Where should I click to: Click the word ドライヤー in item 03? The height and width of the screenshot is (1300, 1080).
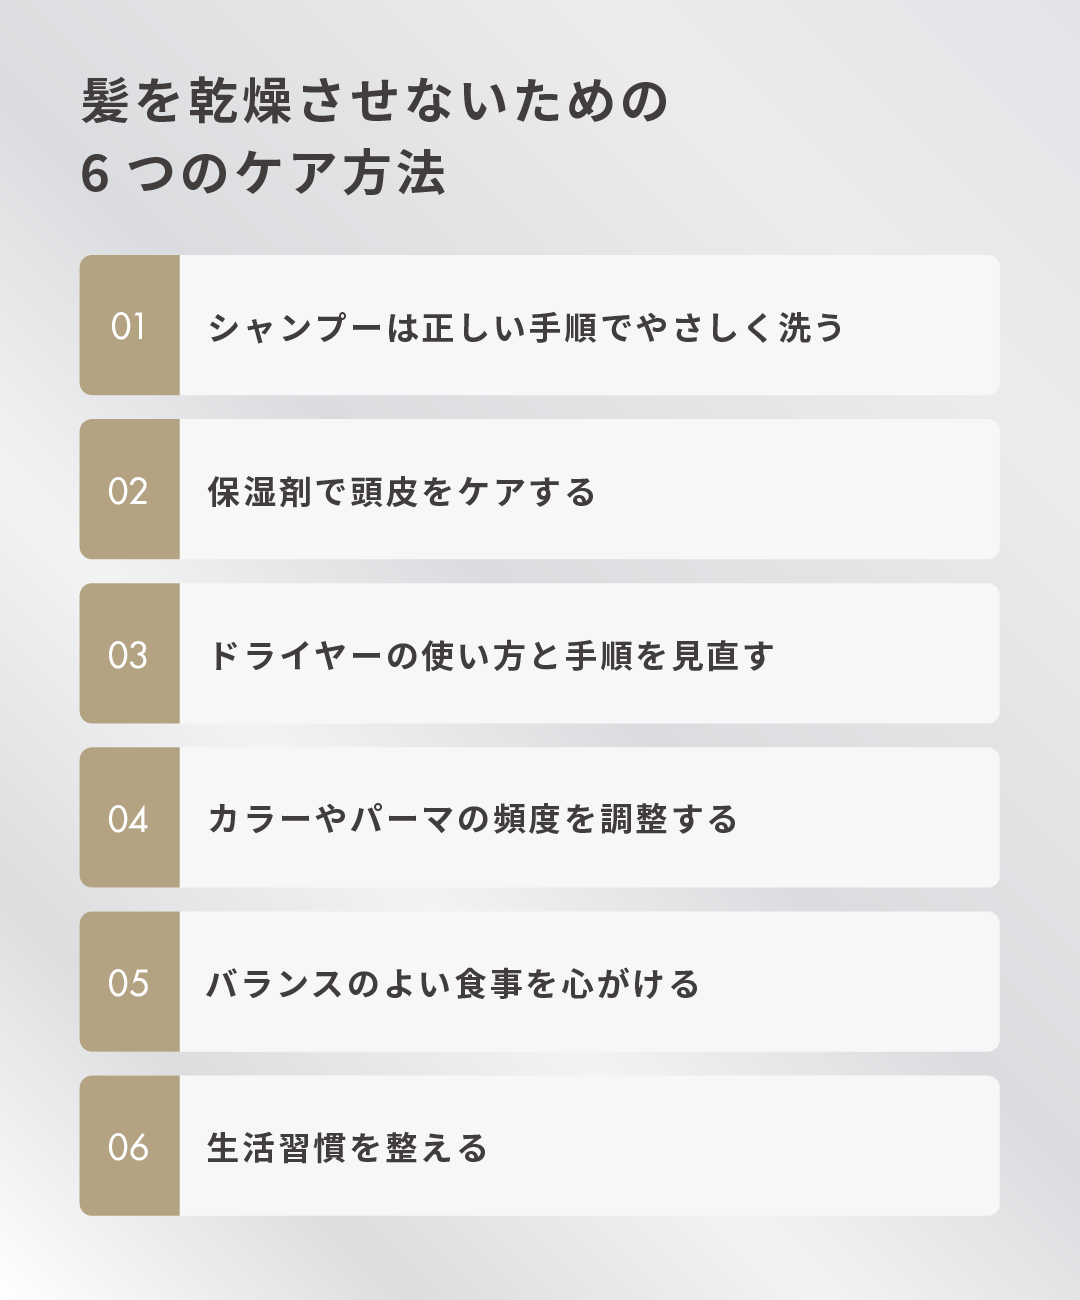coord(296,655)
